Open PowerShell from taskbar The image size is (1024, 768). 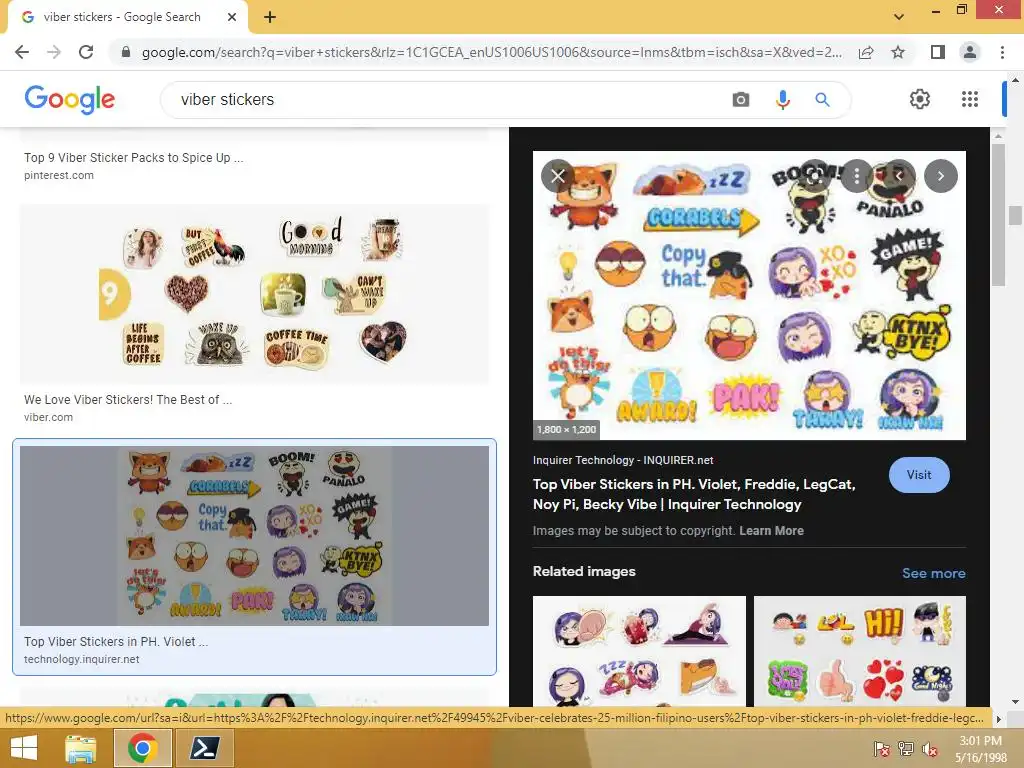click(204, 748)
